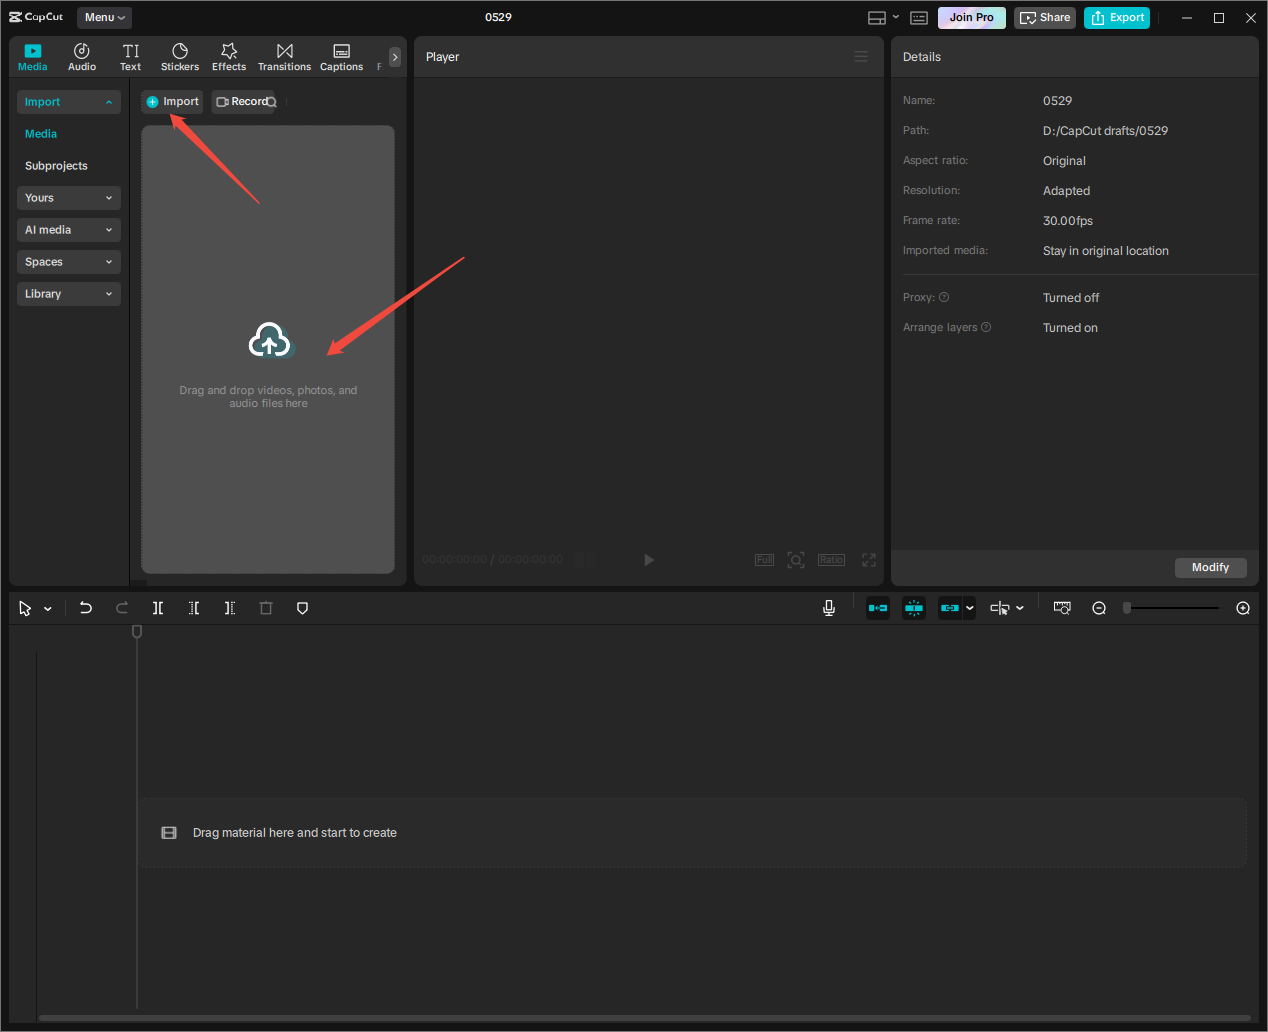Click the microphone icon to record voiceover
Screen dimensions: 1268x1032
(x=829, y=607)
